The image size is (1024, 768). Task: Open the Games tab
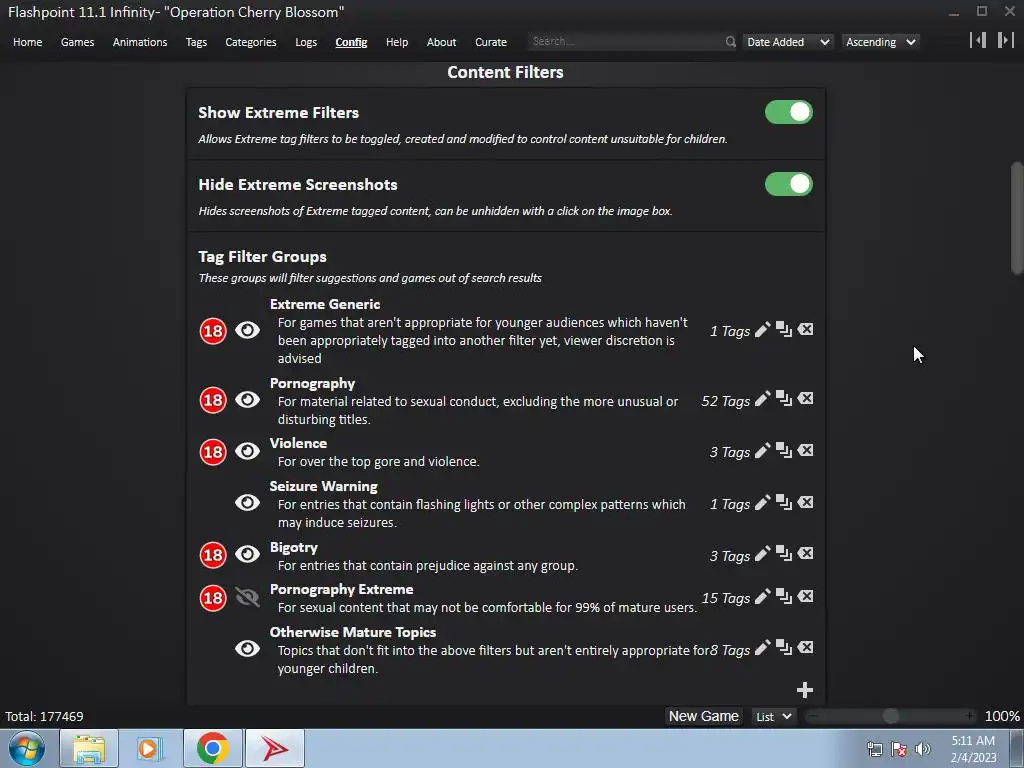point(78,42)
